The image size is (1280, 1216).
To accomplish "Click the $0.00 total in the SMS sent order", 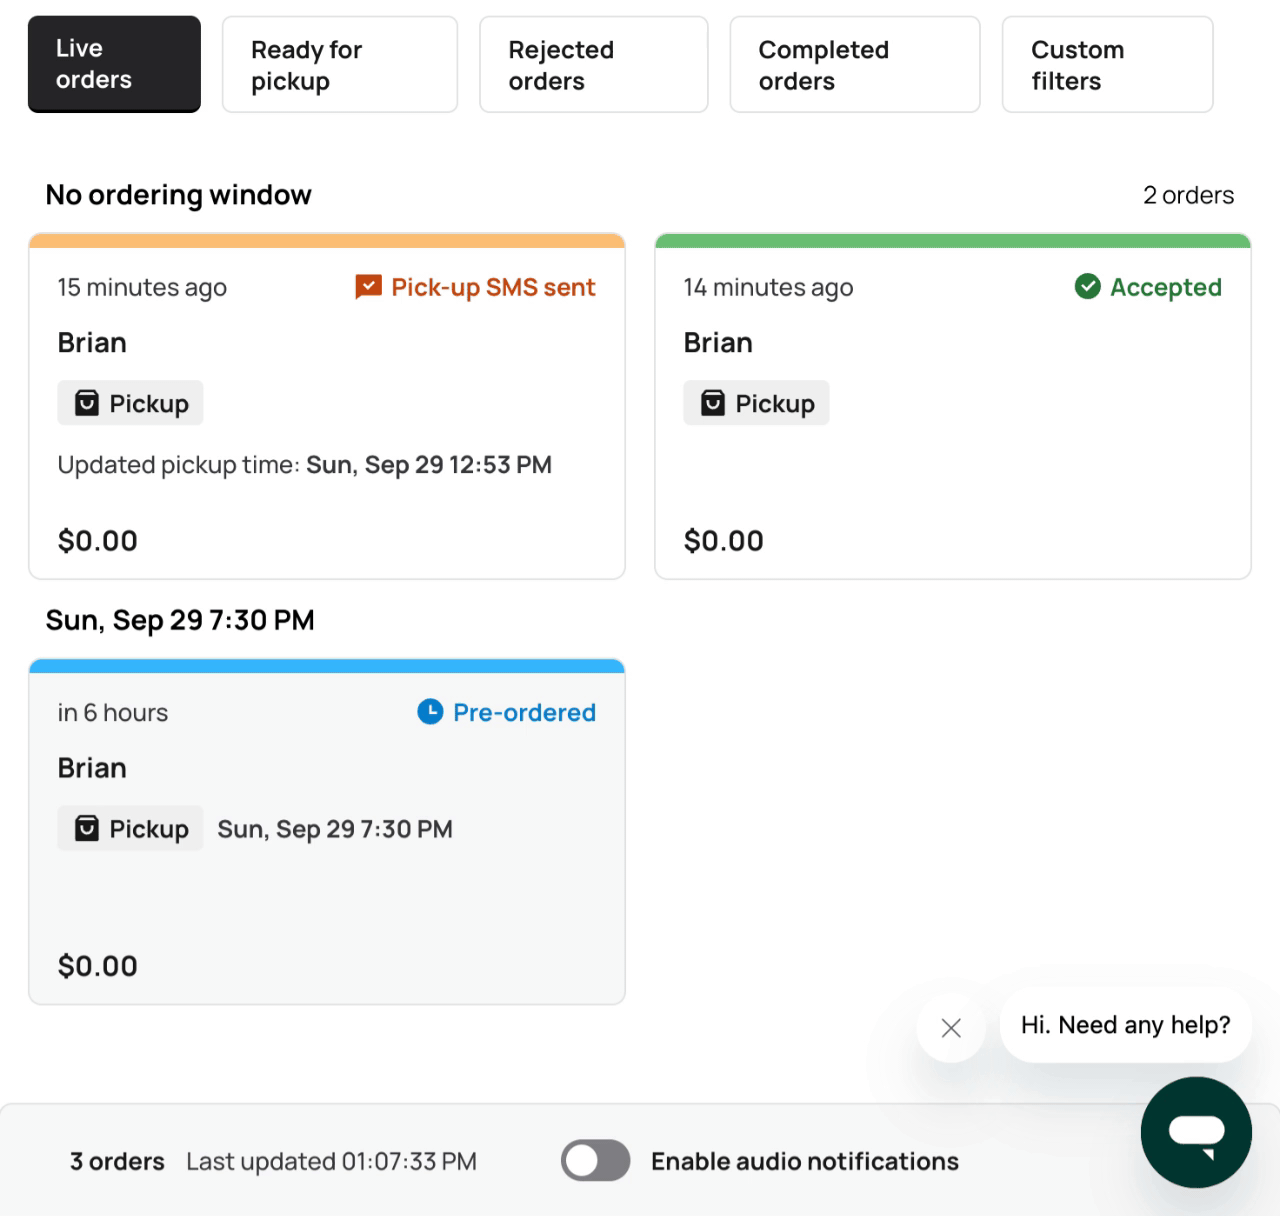I will tap(98, 540).
